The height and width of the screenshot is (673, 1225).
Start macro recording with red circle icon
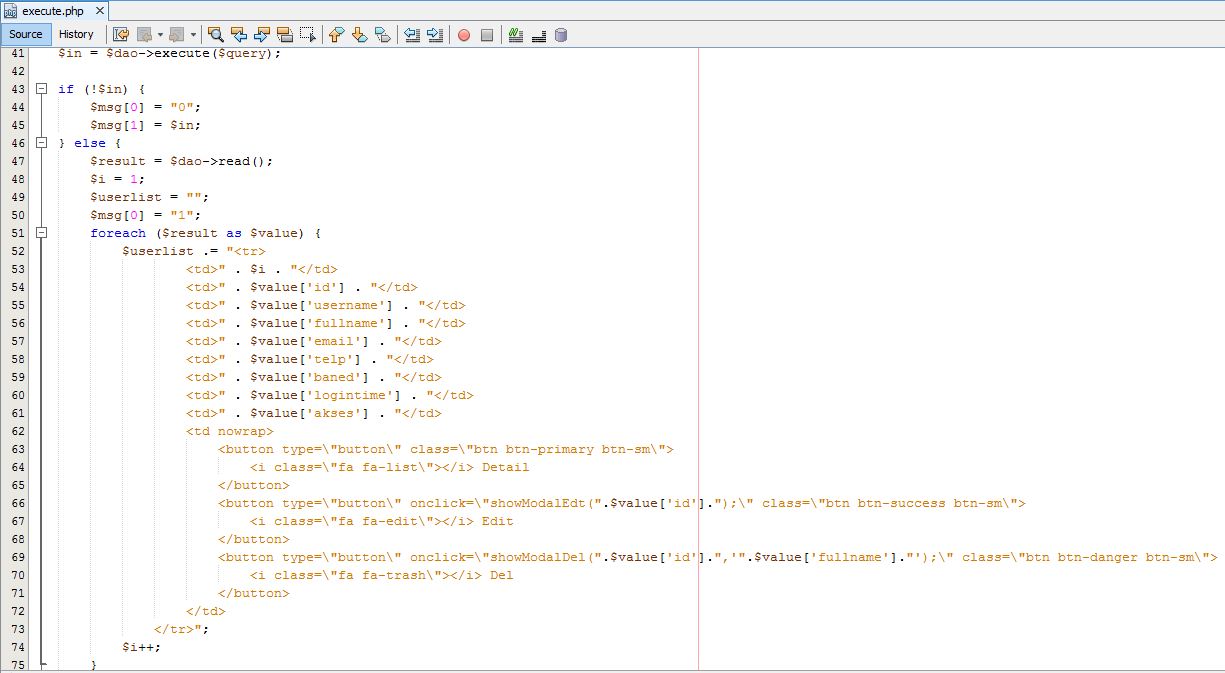coord(463,34)
